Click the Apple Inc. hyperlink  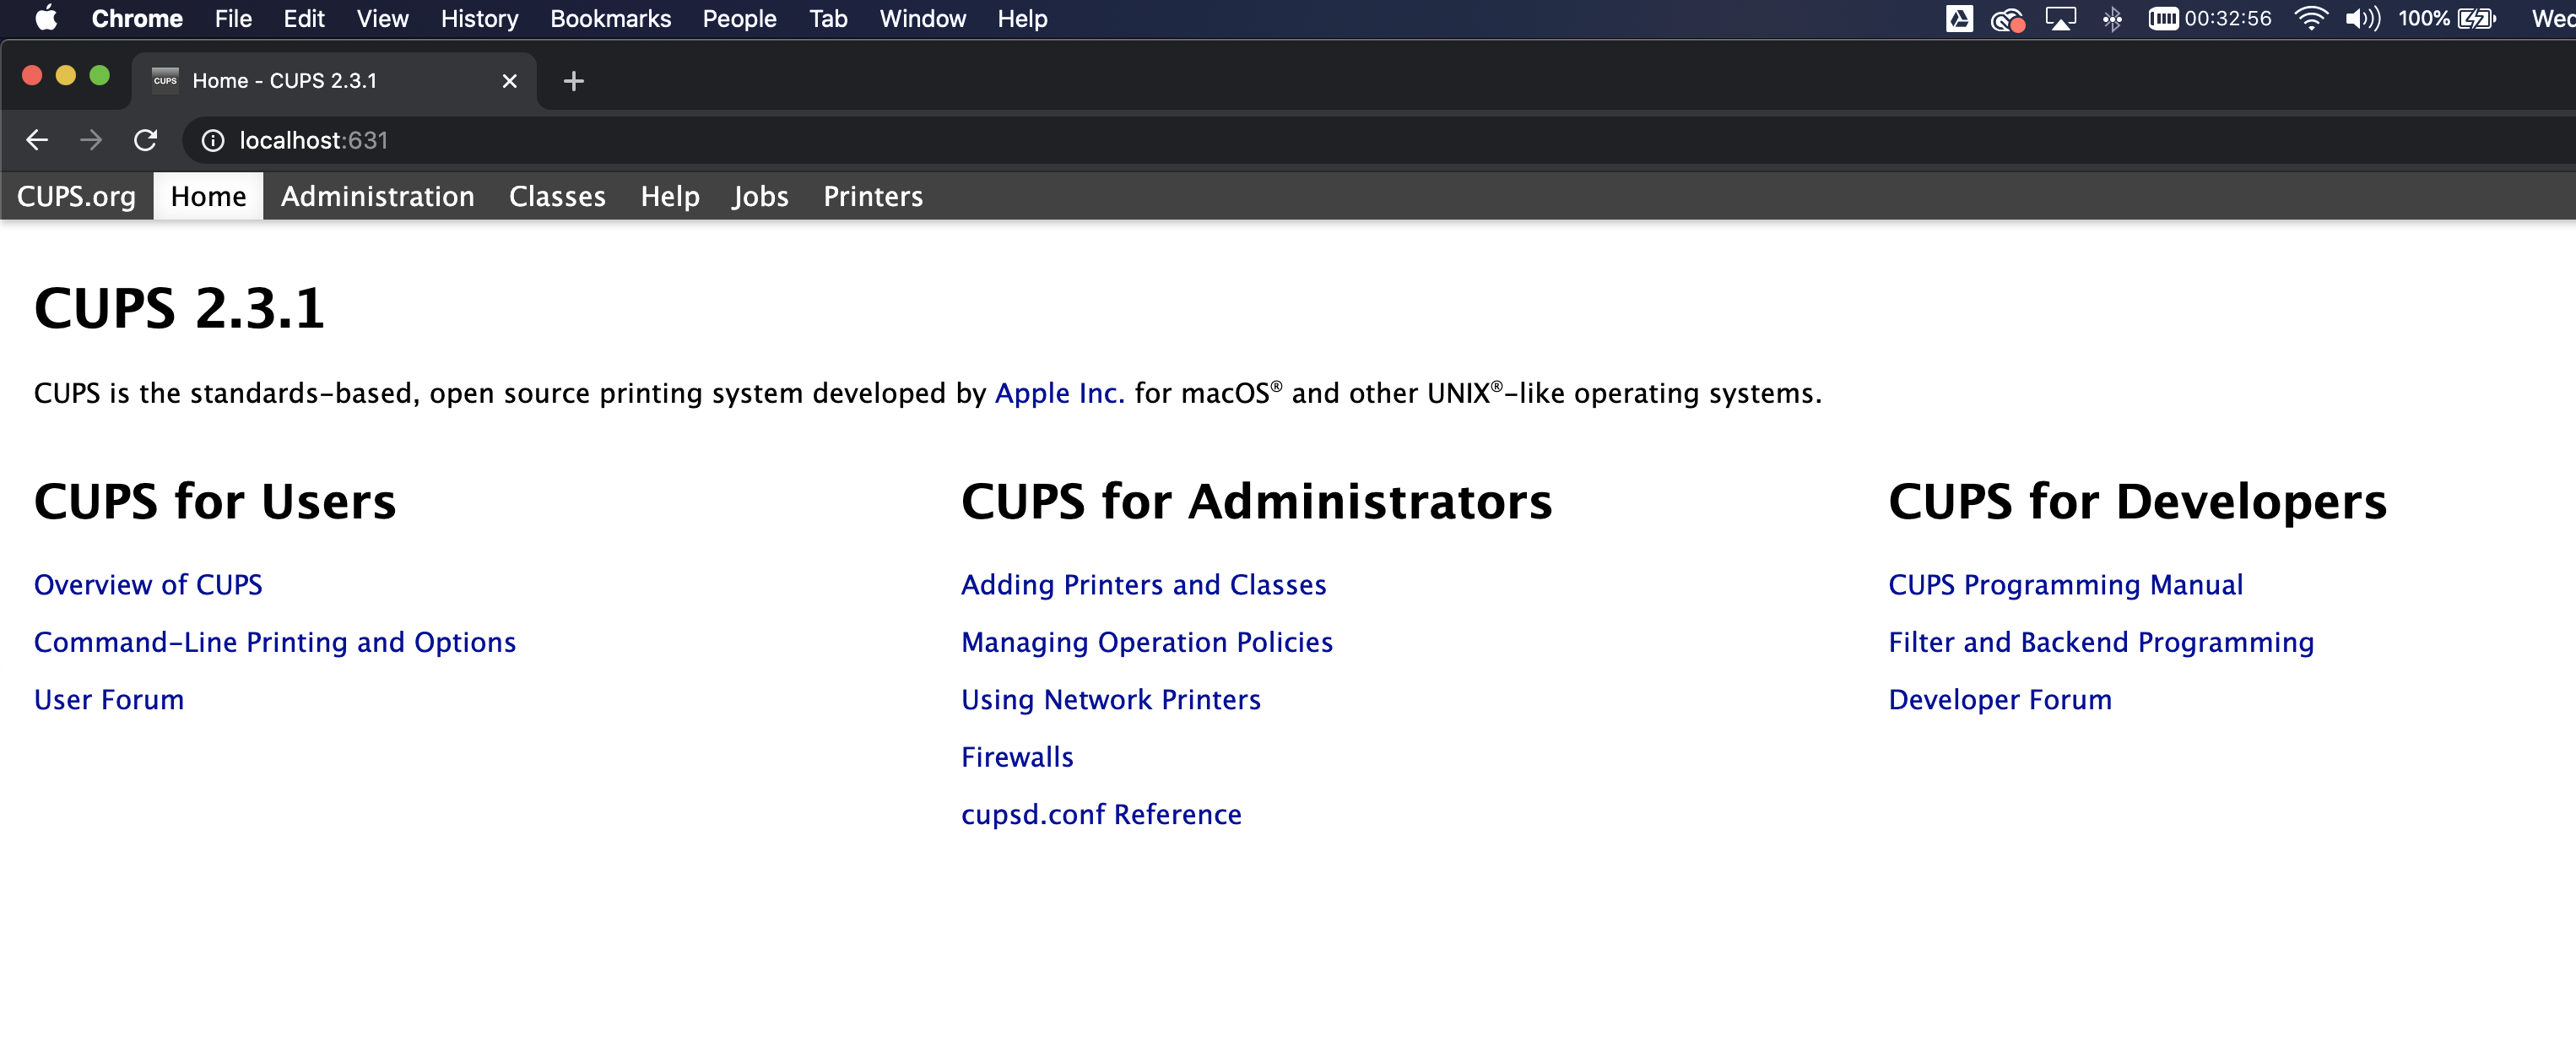1059,393
